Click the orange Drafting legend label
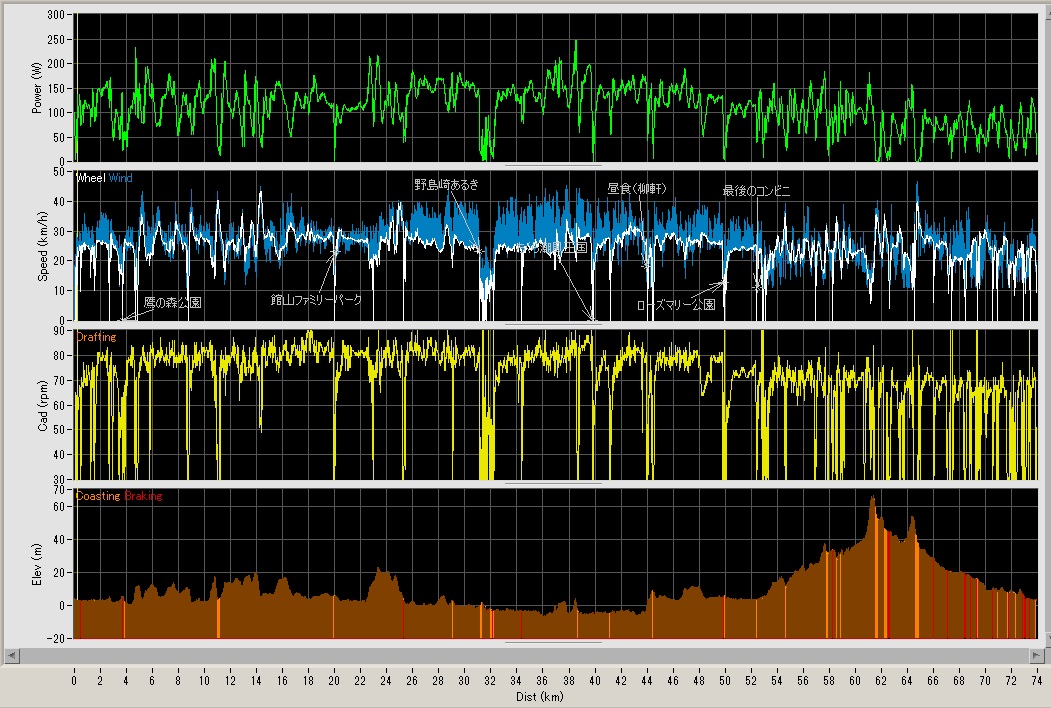 96,338
